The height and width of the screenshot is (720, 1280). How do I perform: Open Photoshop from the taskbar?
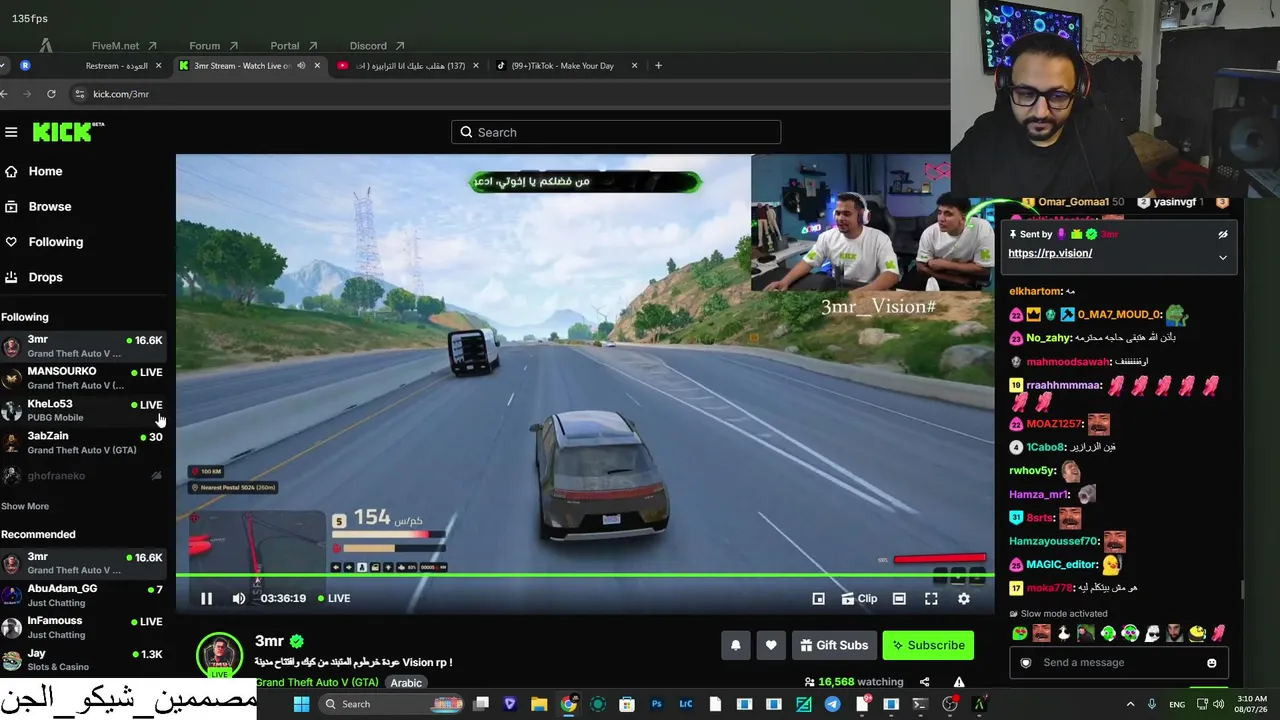tap(657, 704)
